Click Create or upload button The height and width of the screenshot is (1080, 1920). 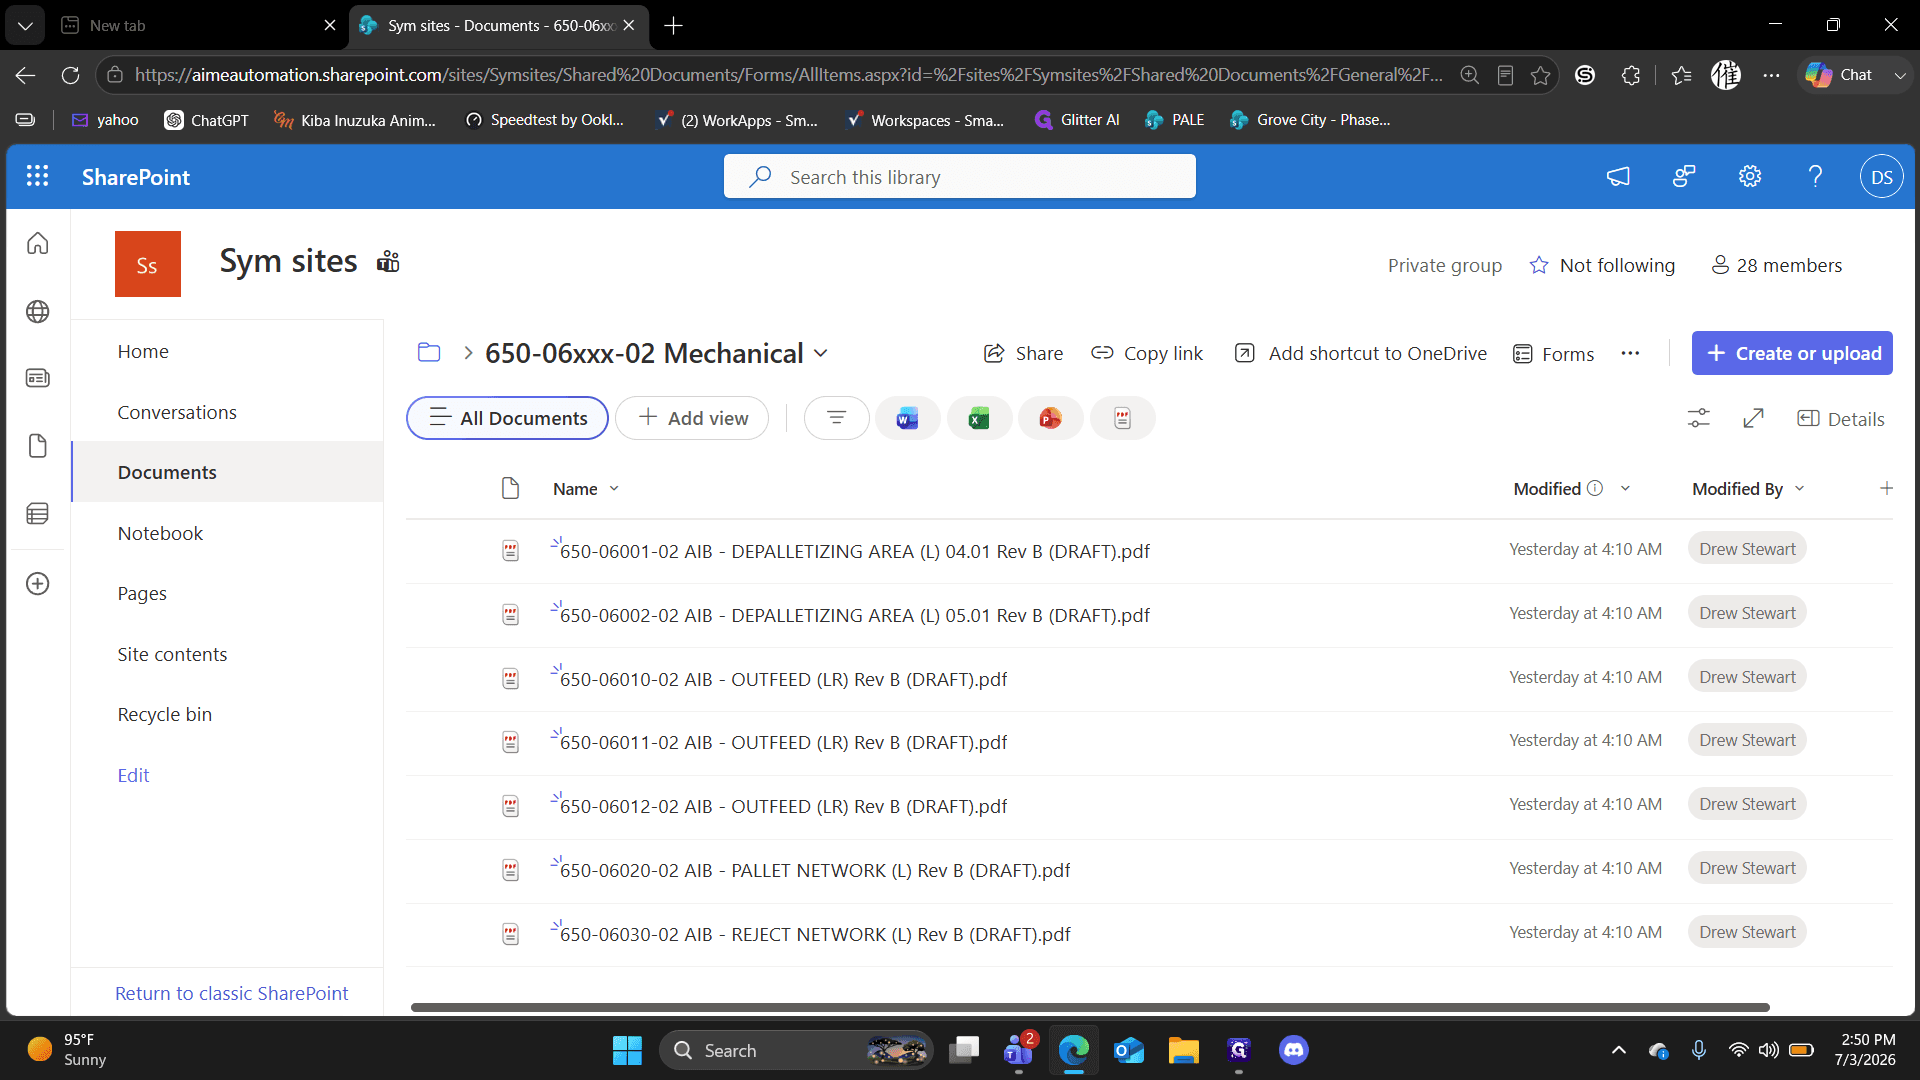[x=1792, y=353]
